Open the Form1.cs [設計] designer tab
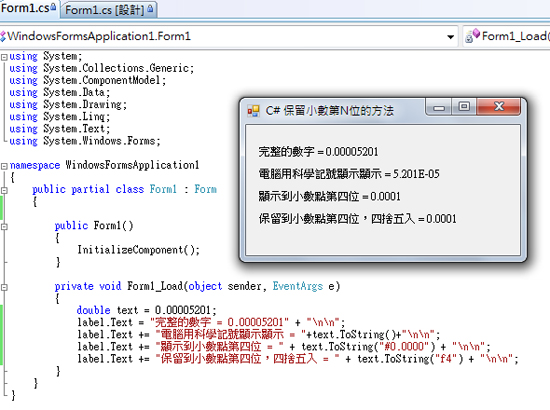The width and height of the screenshot is (550, 410). 109,10
